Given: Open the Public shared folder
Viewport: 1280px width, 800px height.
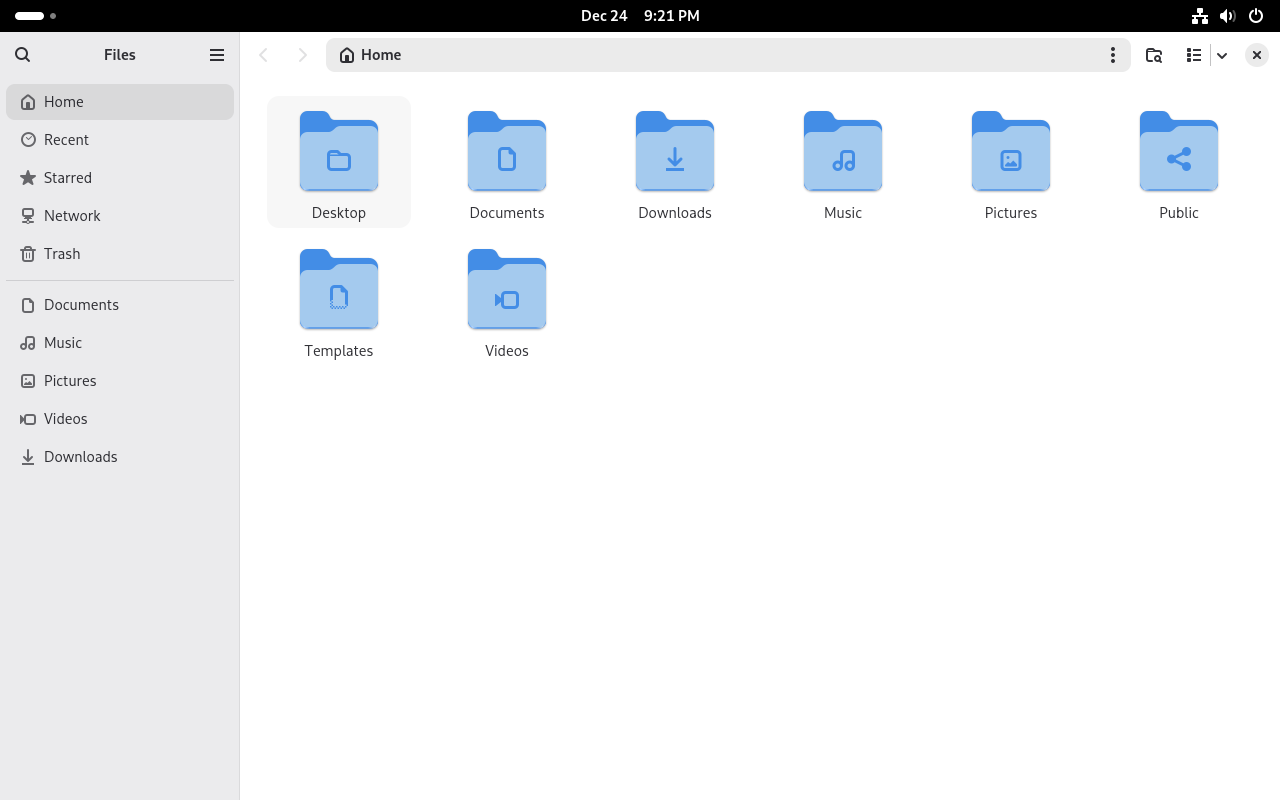Looking at the screenshot, I should (x=1179, y=153).
